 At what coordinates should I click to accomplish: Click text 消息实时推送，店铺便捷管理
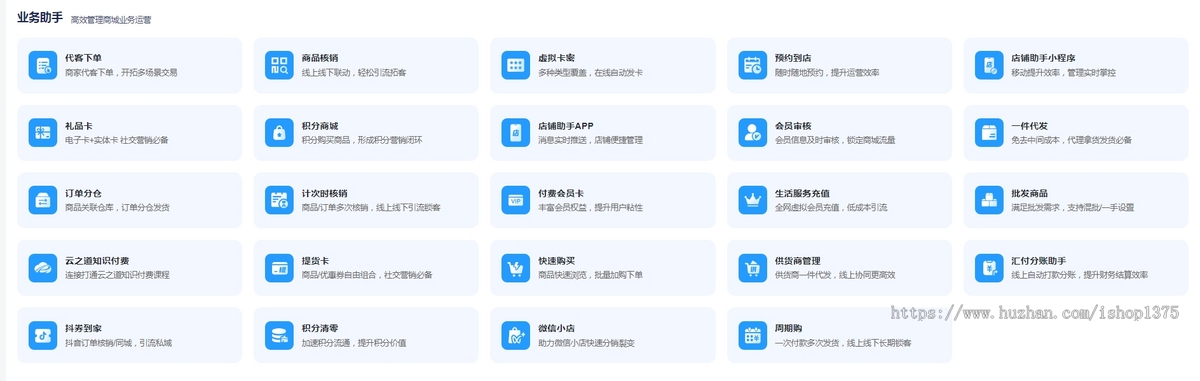(590, 140)
